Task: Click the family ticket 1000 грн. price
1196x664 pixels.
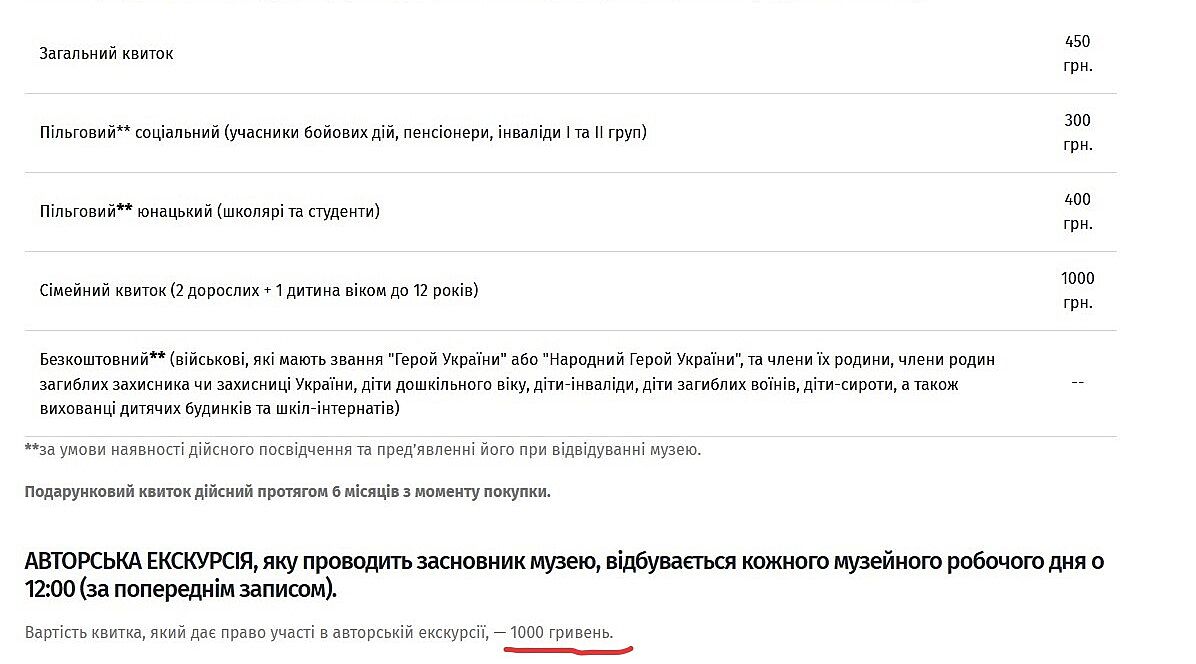Action: click(1077, 290)
